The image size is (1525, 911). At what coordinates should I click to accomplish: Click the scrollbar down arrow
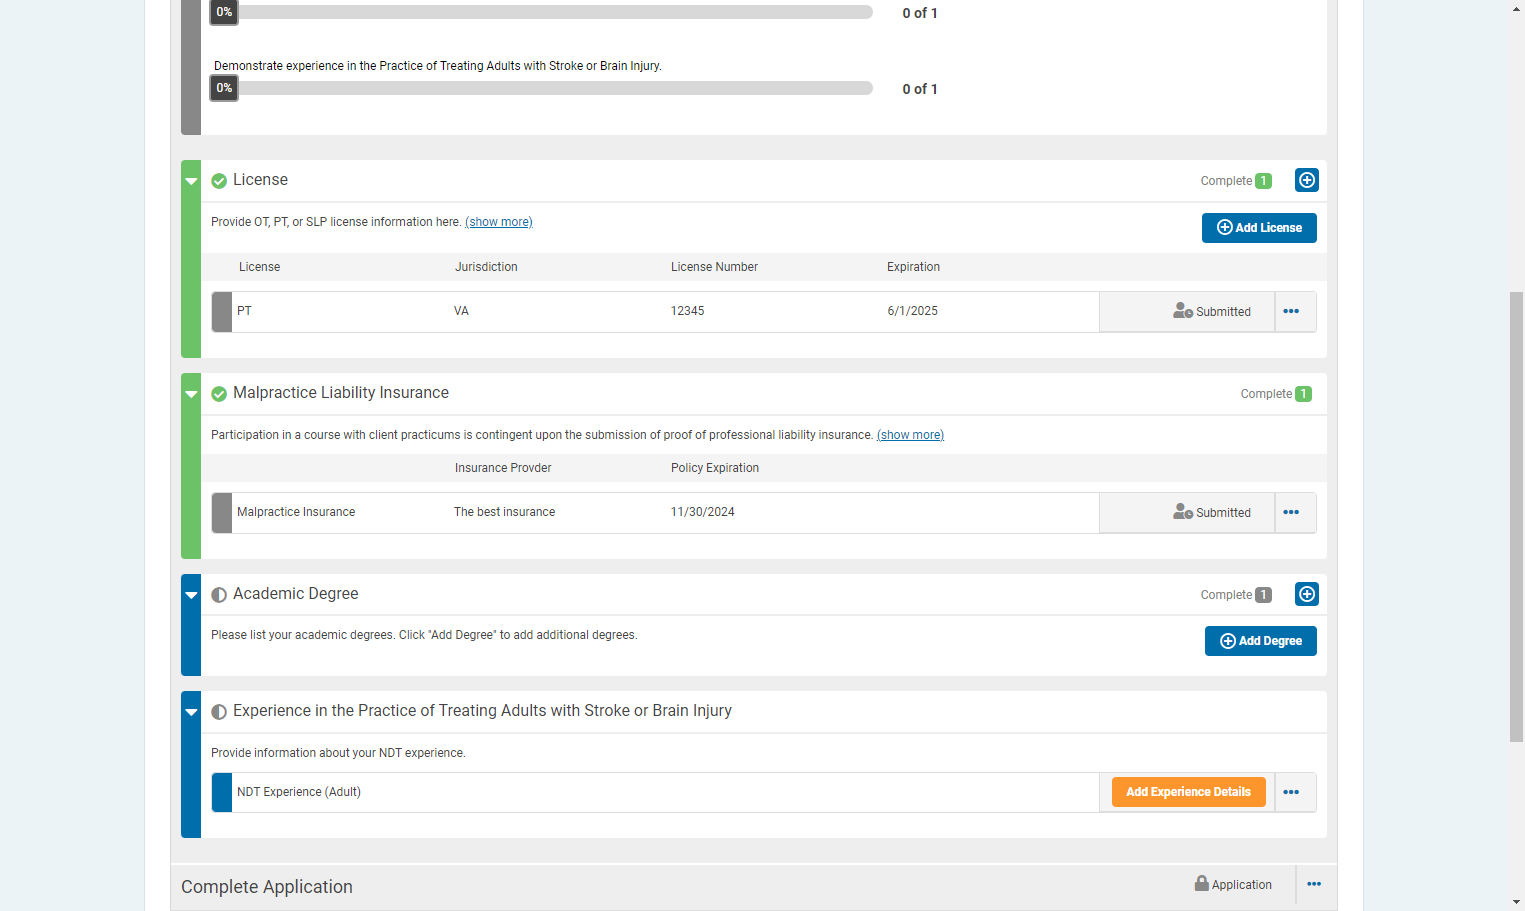(x=1517, y=902)
